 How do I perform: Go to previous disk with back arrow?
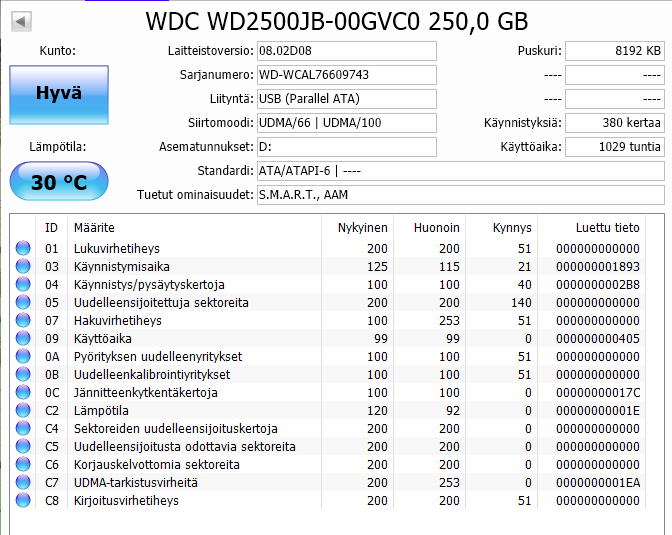(x=21, y=21)
